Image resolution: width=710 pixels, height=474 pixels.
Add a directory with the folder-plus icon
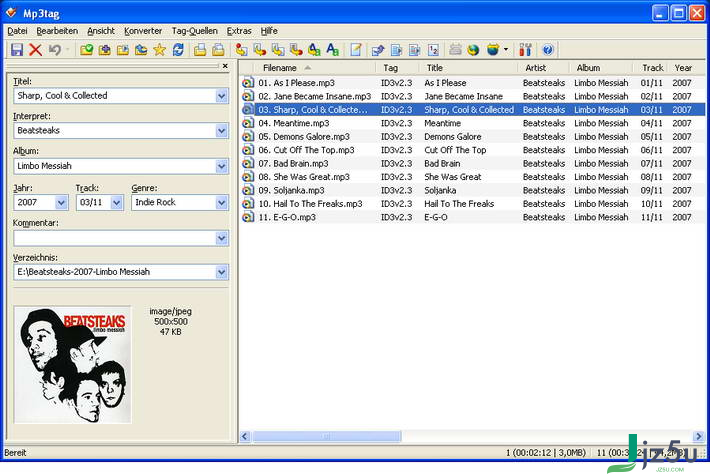tap(105, 50)
